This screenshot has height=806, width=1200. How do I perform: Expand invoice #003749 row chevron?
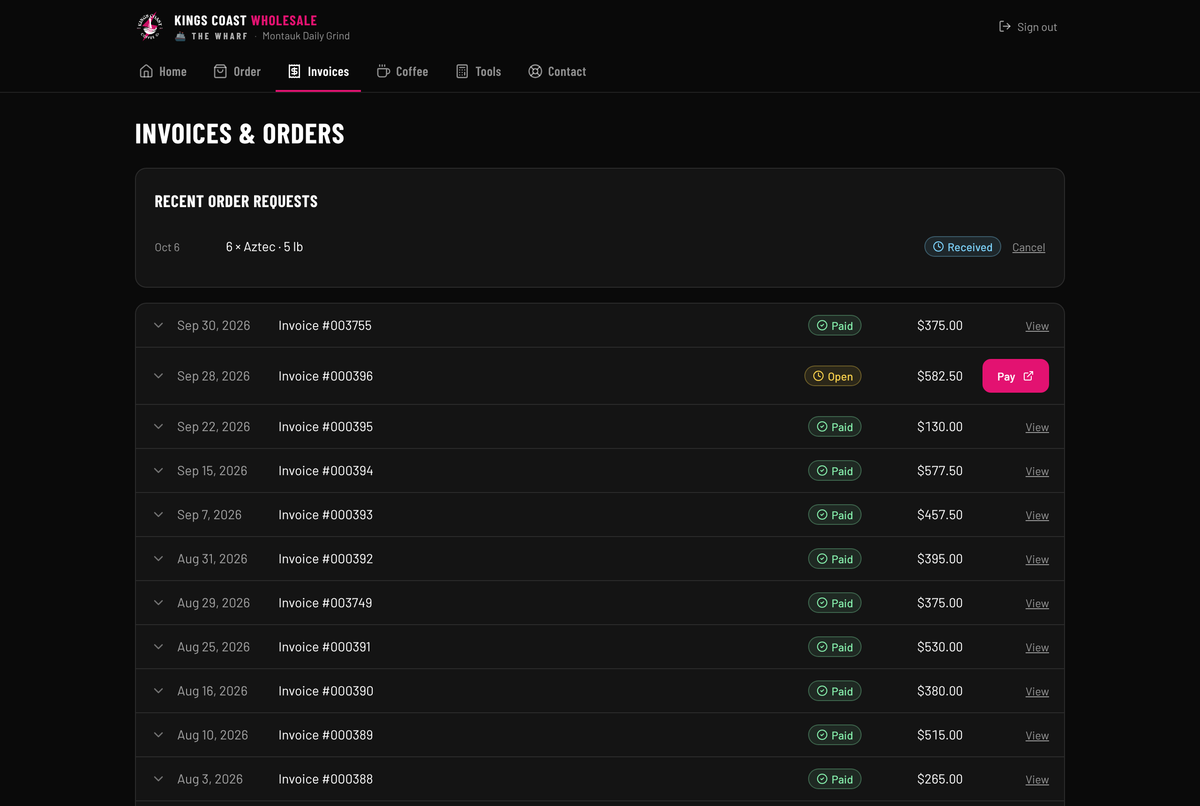[x=158, y=603]
